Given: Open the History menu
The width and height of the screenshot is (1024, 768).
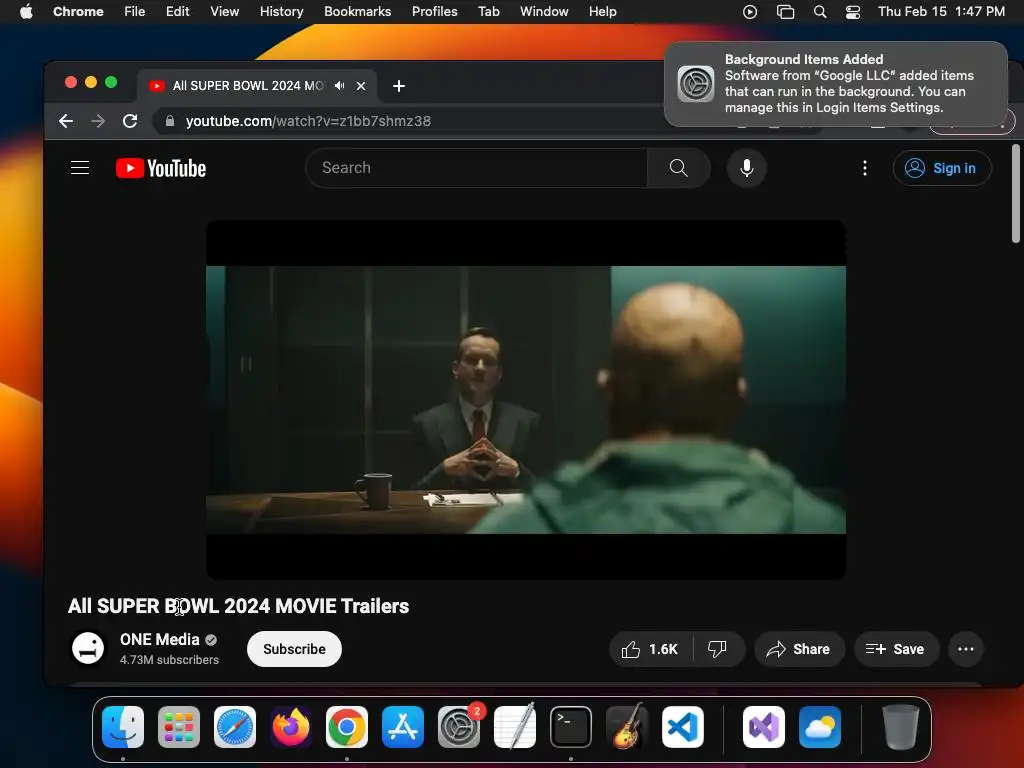Looking at the screenshot, I should click(281, 12).
